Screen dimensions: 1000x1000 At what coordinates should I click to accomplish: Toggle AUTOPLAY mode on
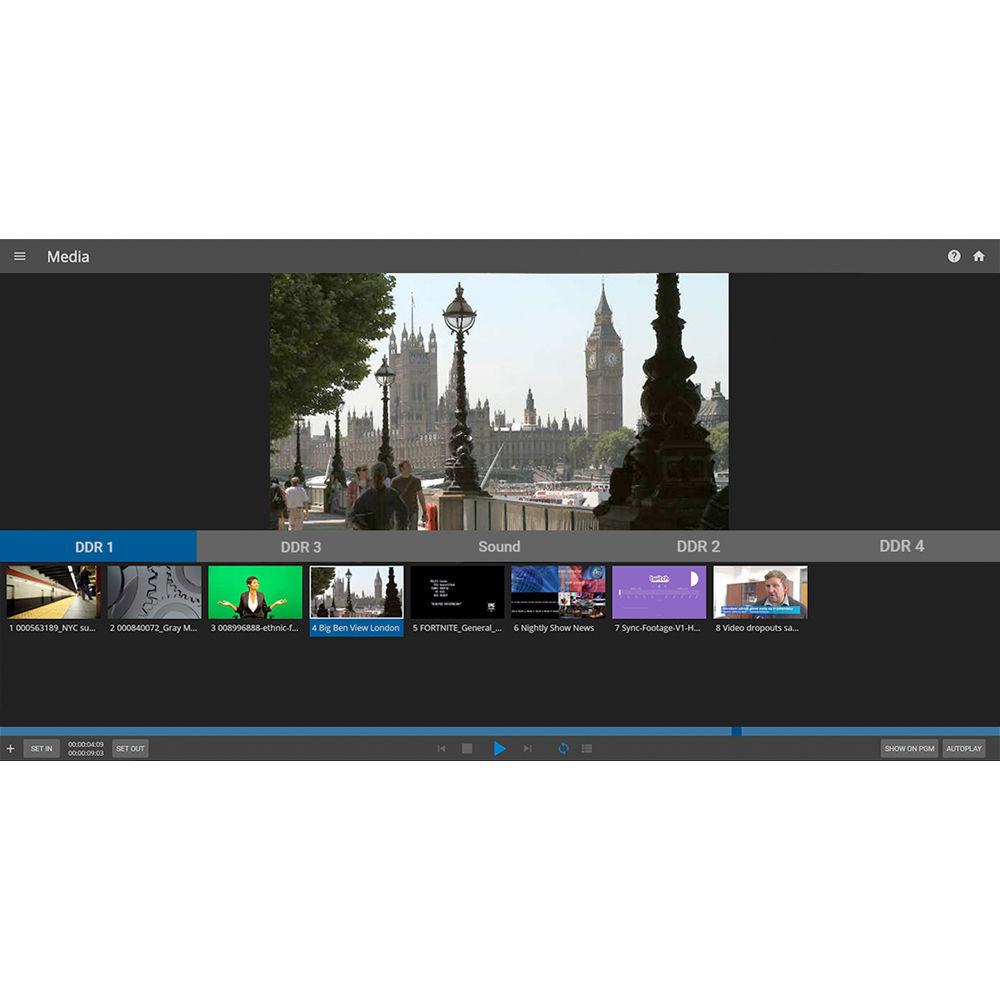(962, 748)
